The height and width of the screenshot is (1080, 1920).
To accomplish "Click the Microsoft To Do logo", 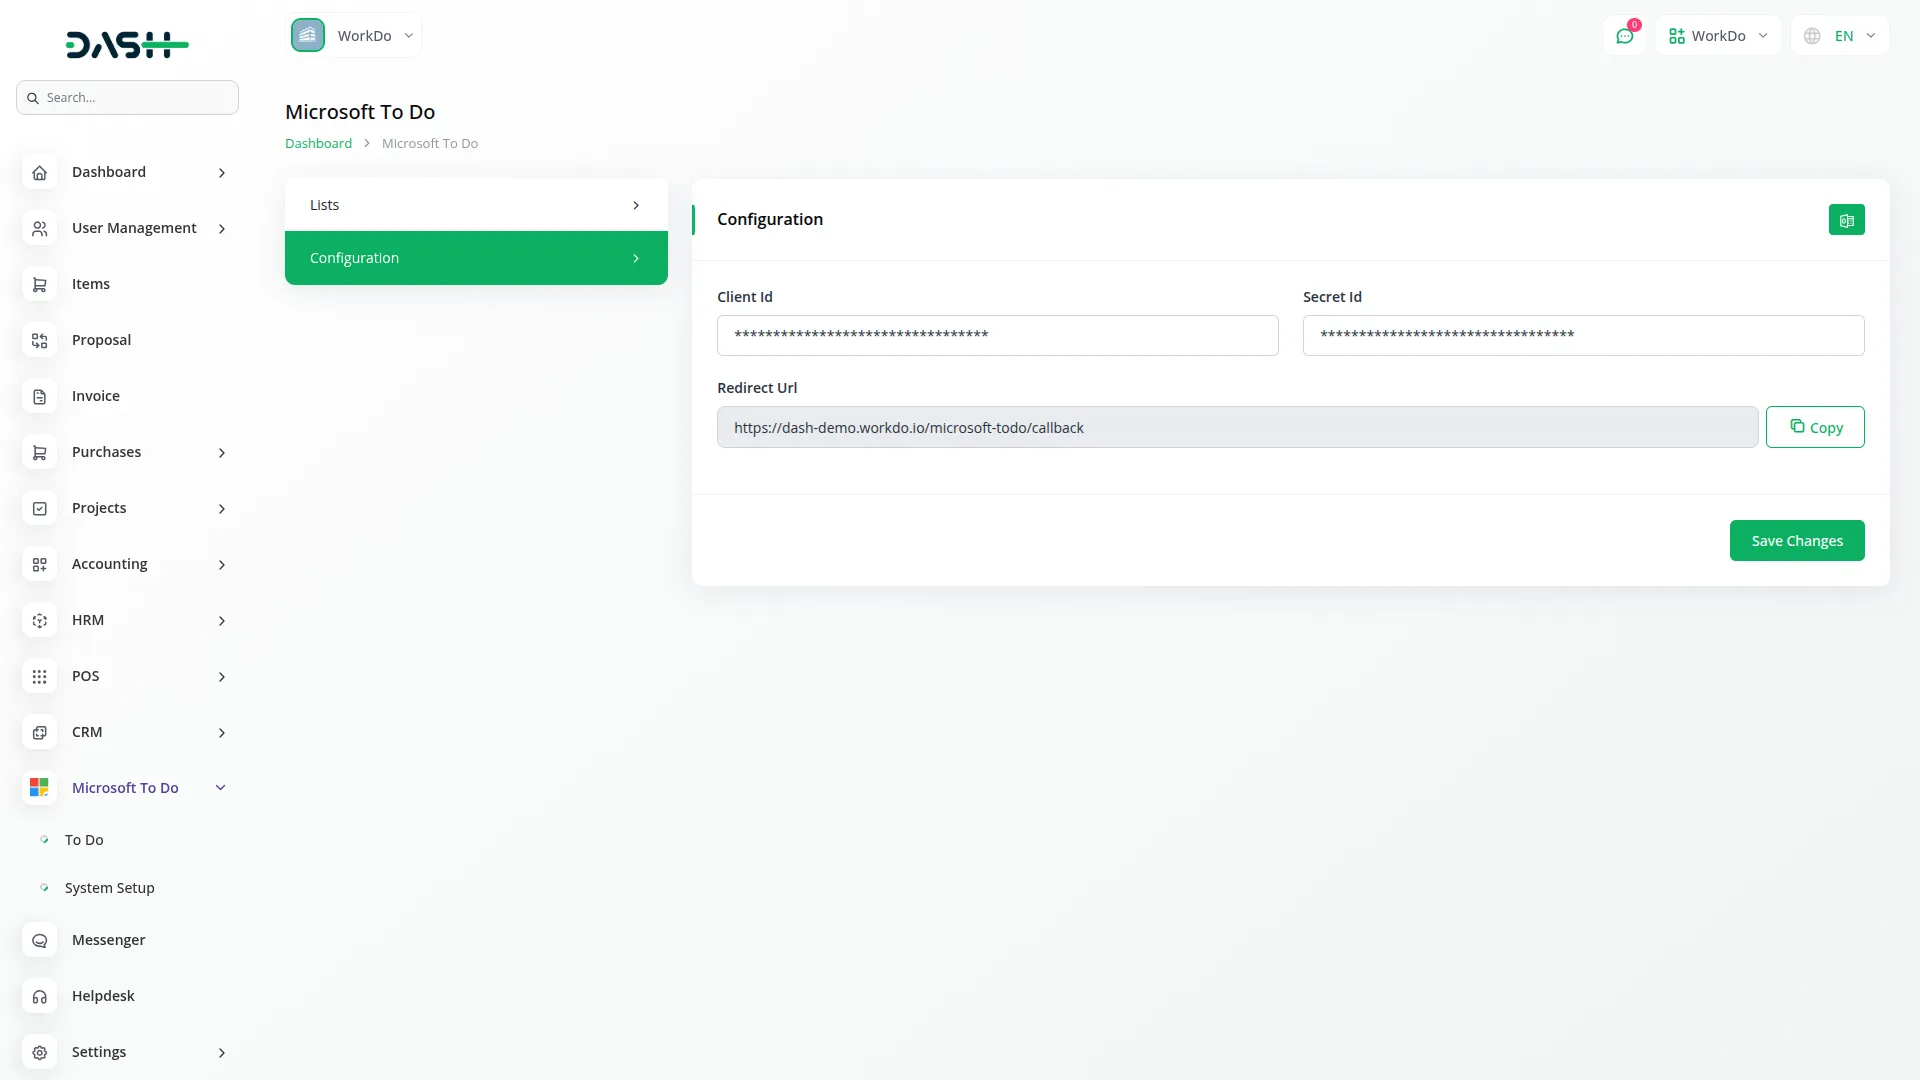I will click(x=39, y=787).
